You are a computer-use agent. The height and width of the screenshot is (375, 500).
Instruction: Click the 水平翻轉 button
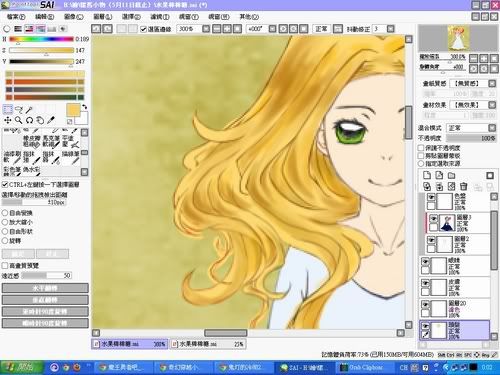tap(45, 288)
